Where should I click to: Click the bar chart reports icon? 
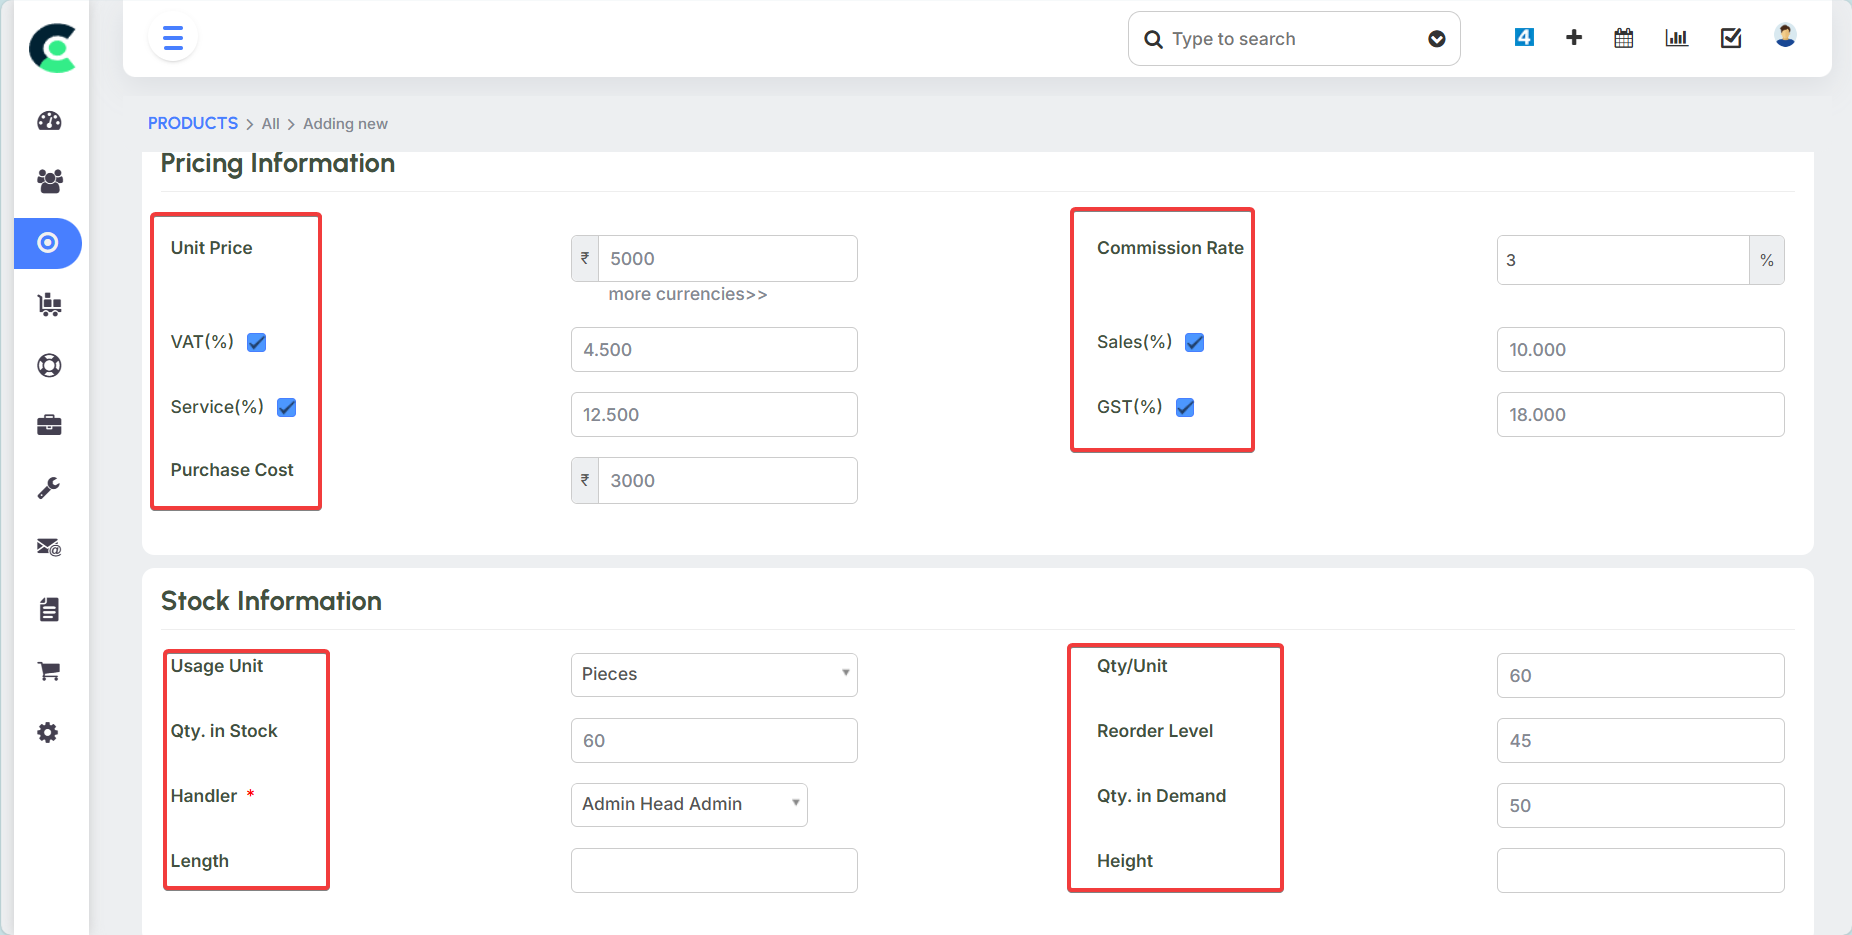coord(1676,38)
